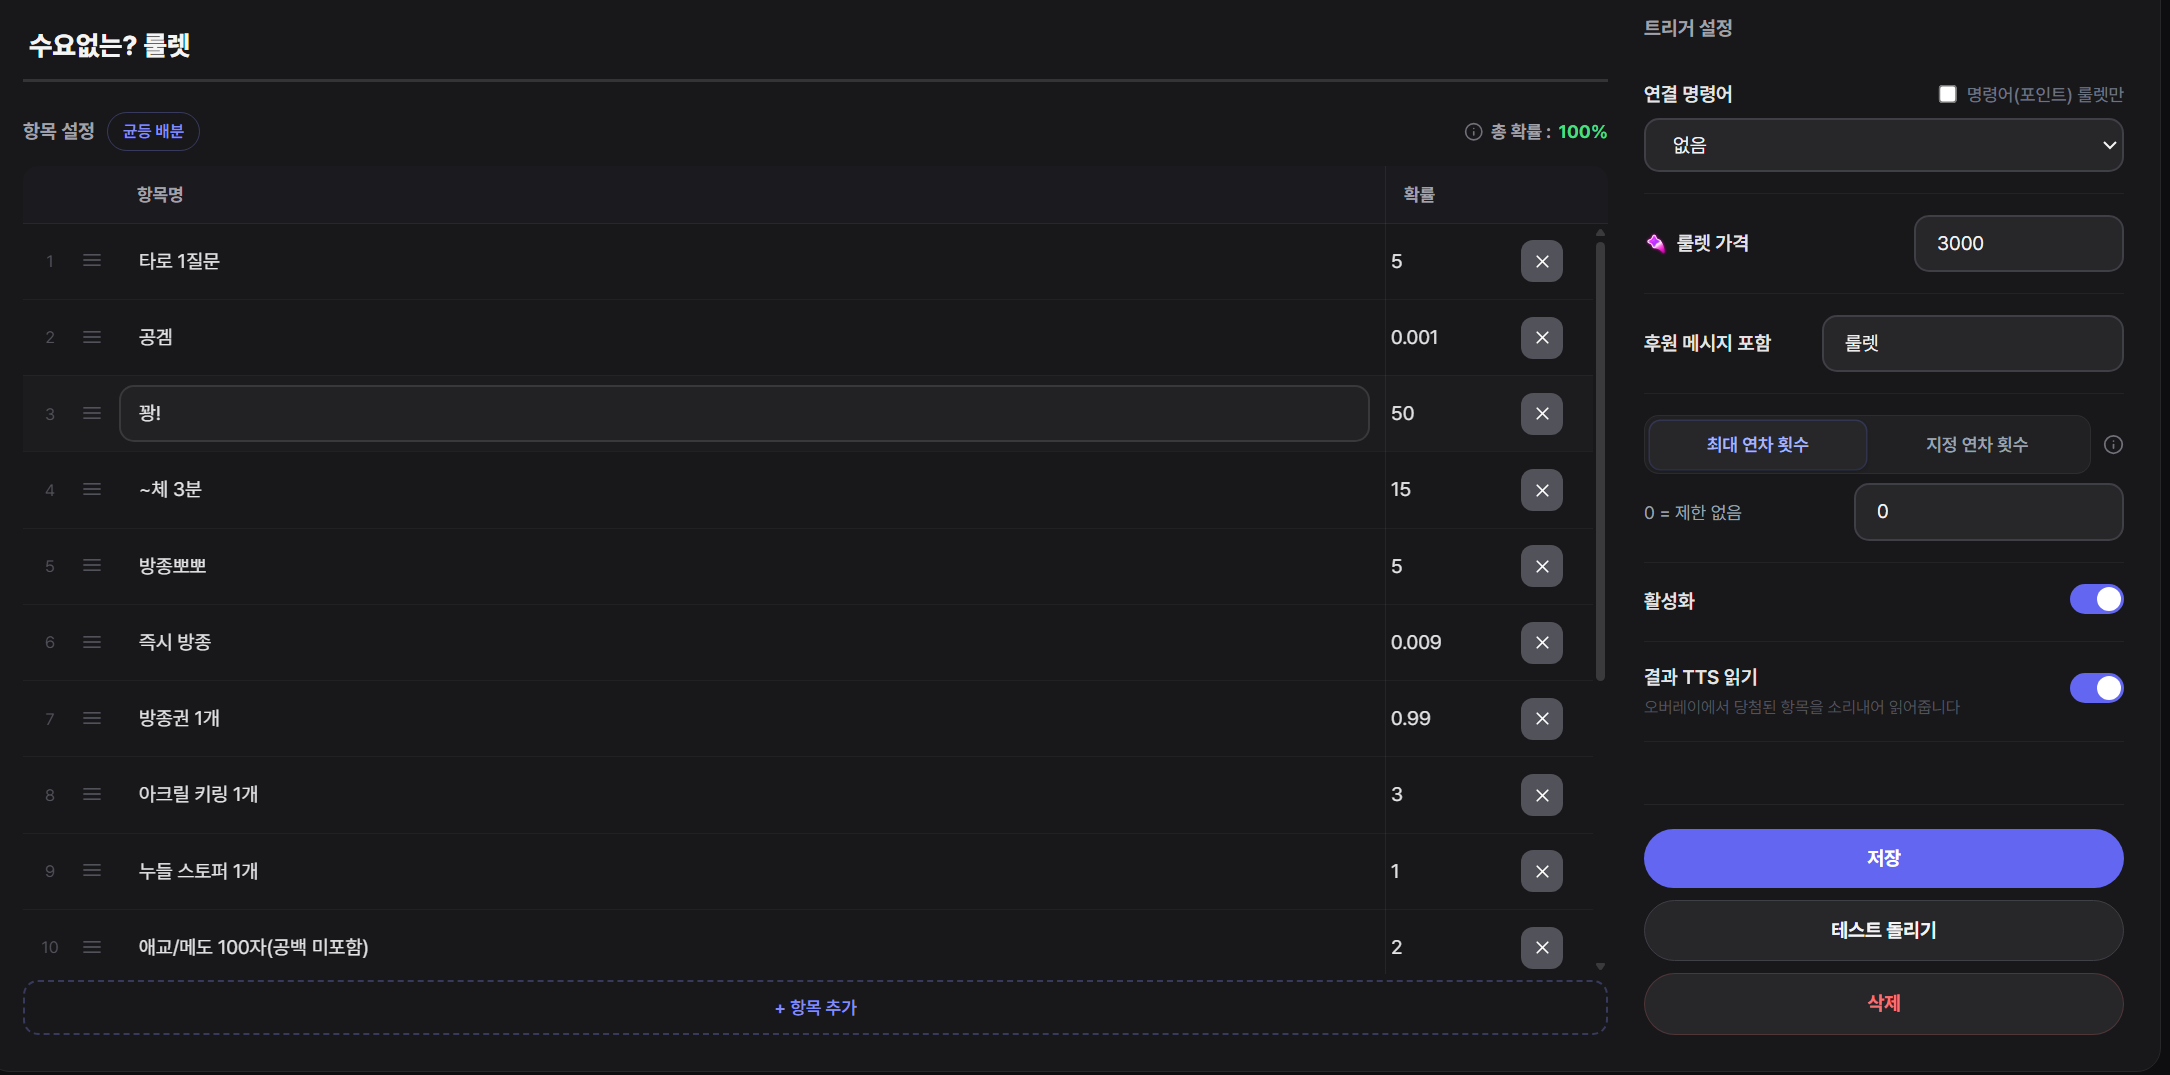2170x1075 pixels.
Task: Click the 항목명 column header
Action: [160, 195]
